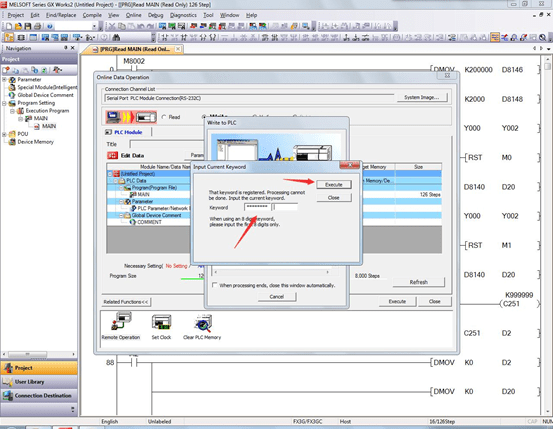
Task: Click the masked Keyword input field
Action: [257, 207]
